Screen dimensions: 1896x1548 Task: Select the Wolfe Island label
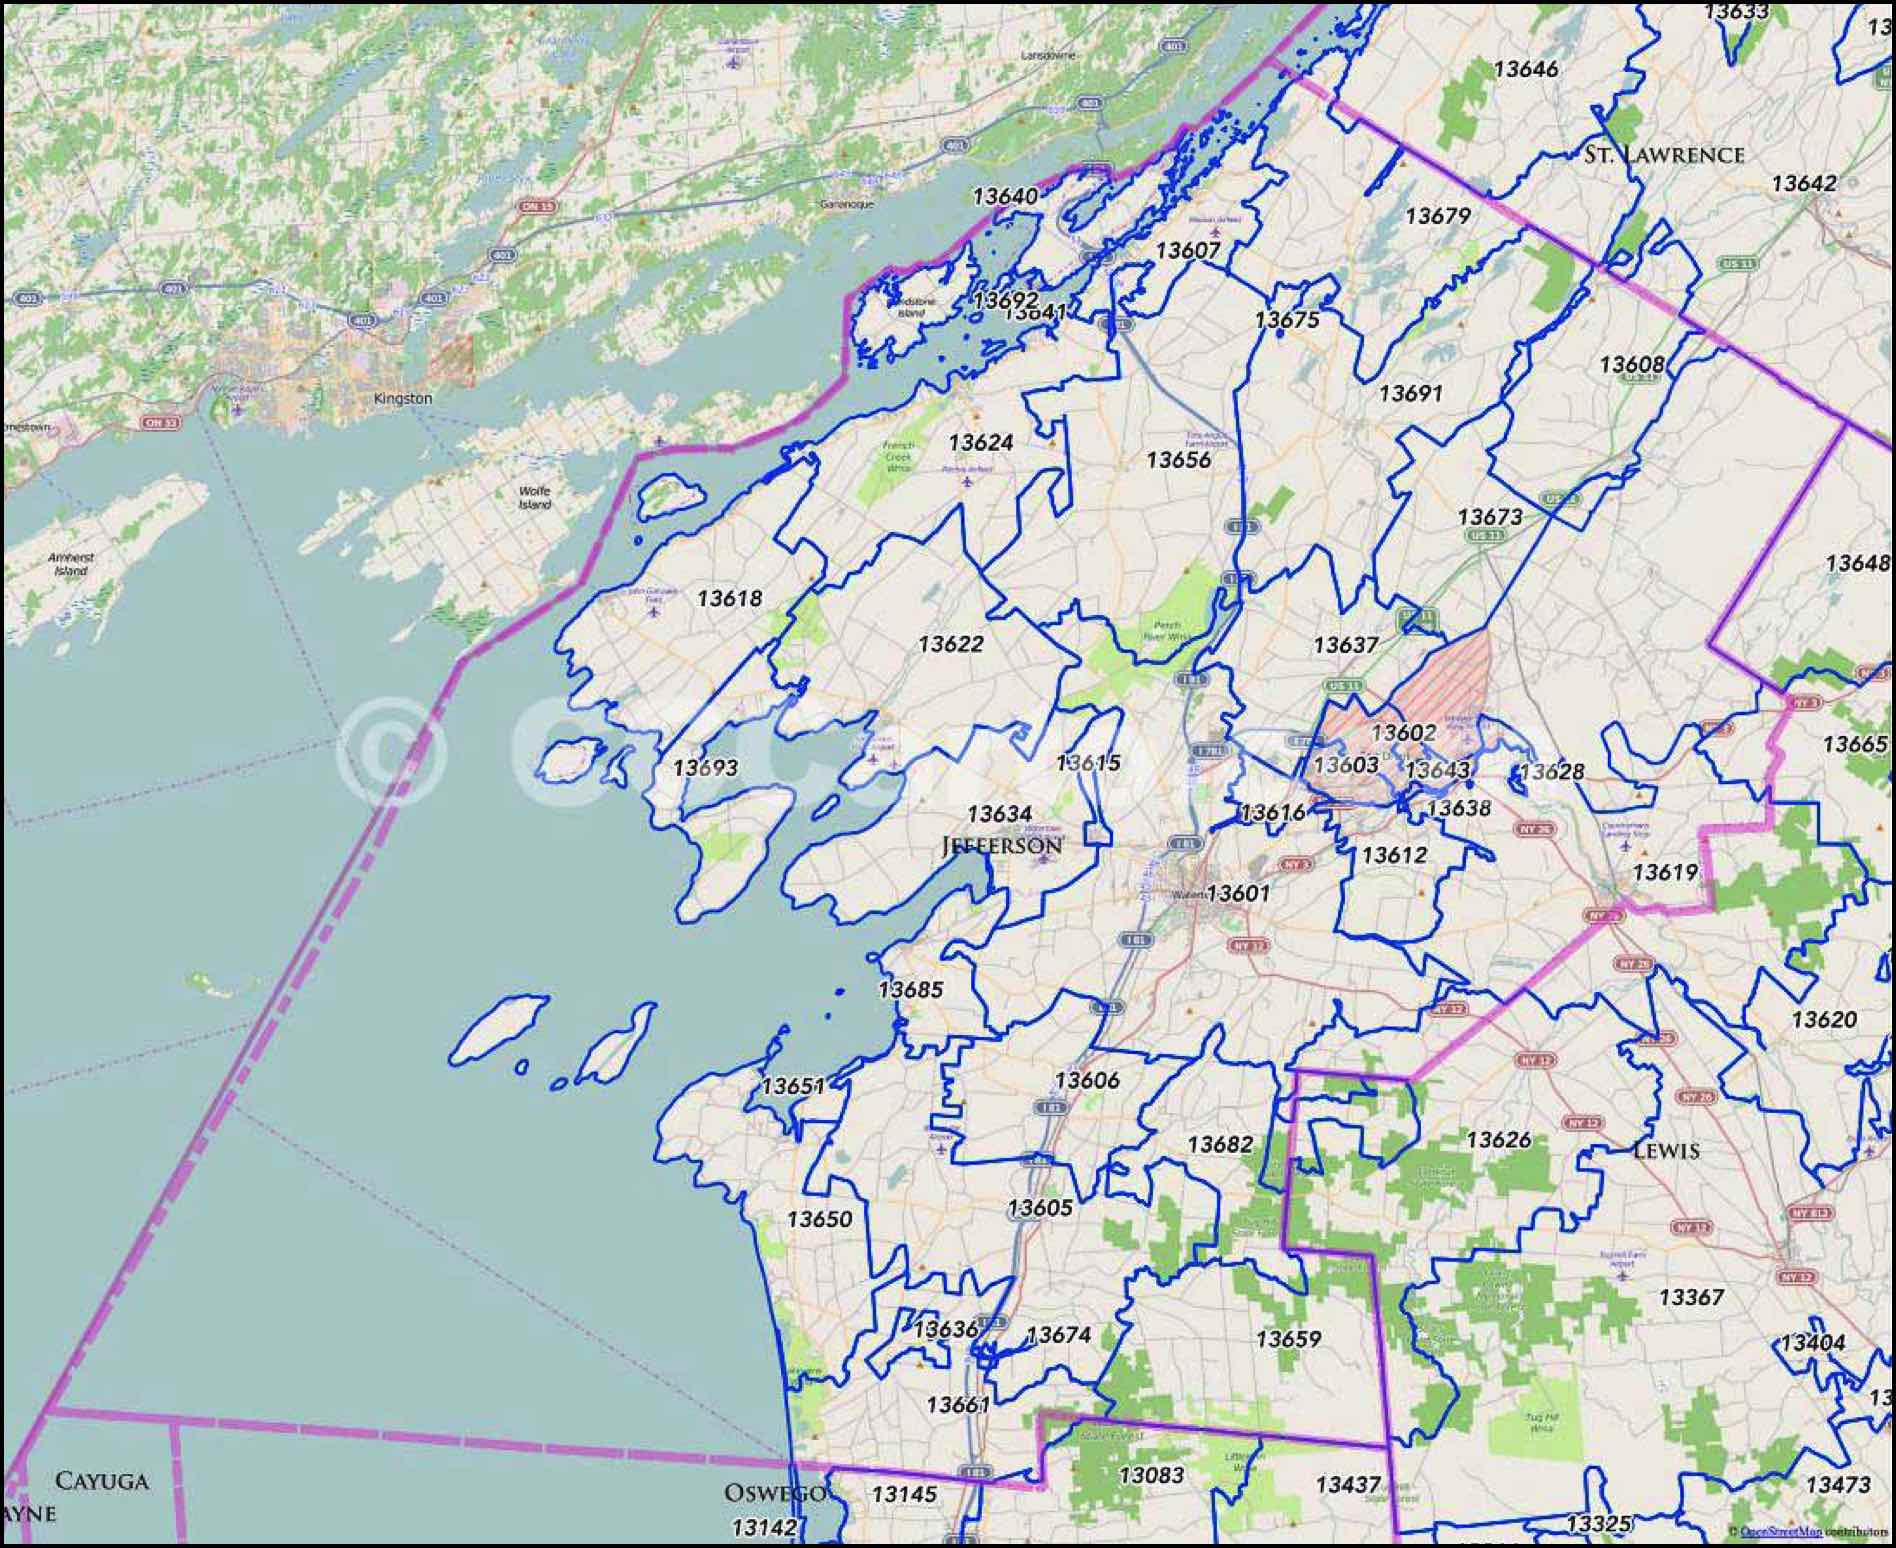coord(535,498)
